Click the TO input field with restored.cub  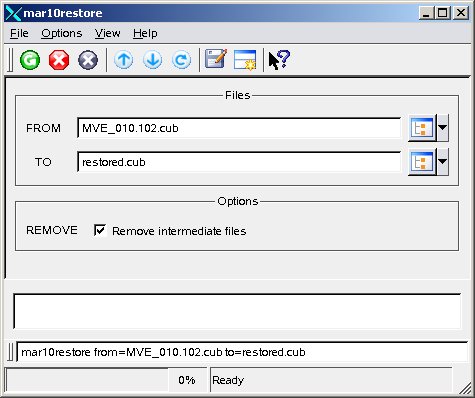pyautogui.click(x=239, y=162)
